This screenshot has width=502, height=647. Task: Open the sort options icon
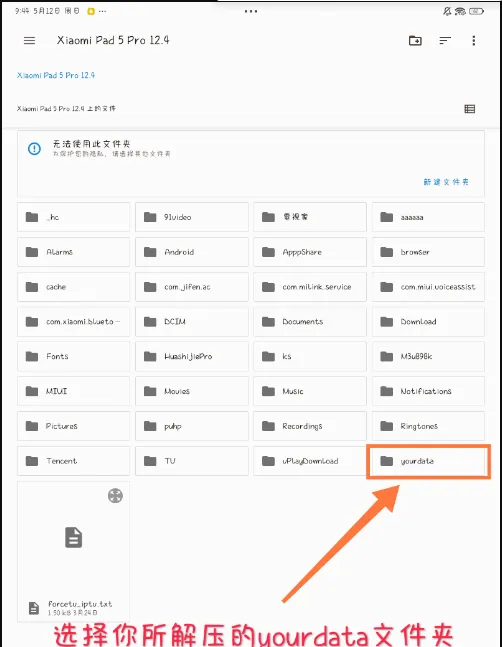tap(445, 40)
